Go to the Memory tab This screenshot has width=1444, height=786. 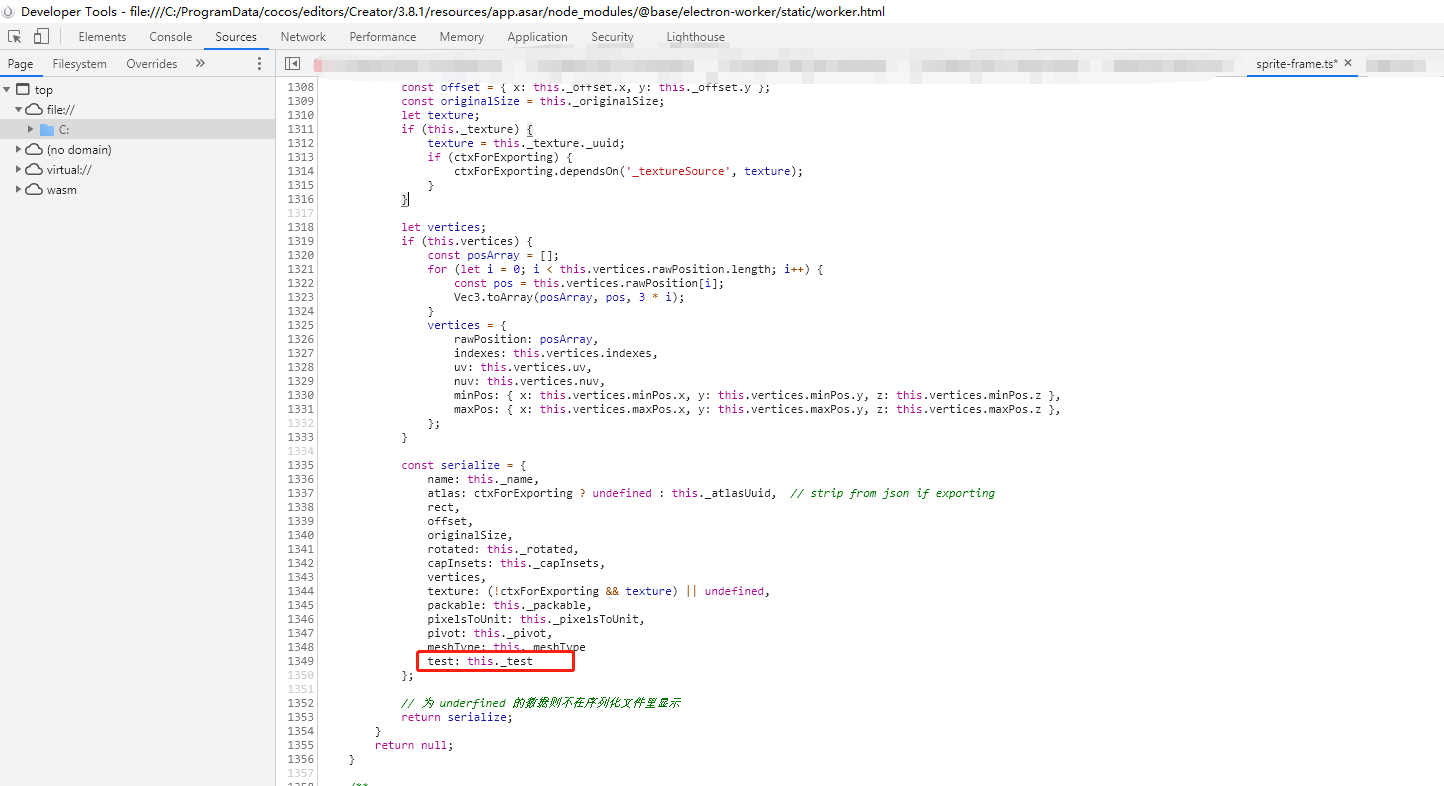pyautogui.click(x=461, y=37)
